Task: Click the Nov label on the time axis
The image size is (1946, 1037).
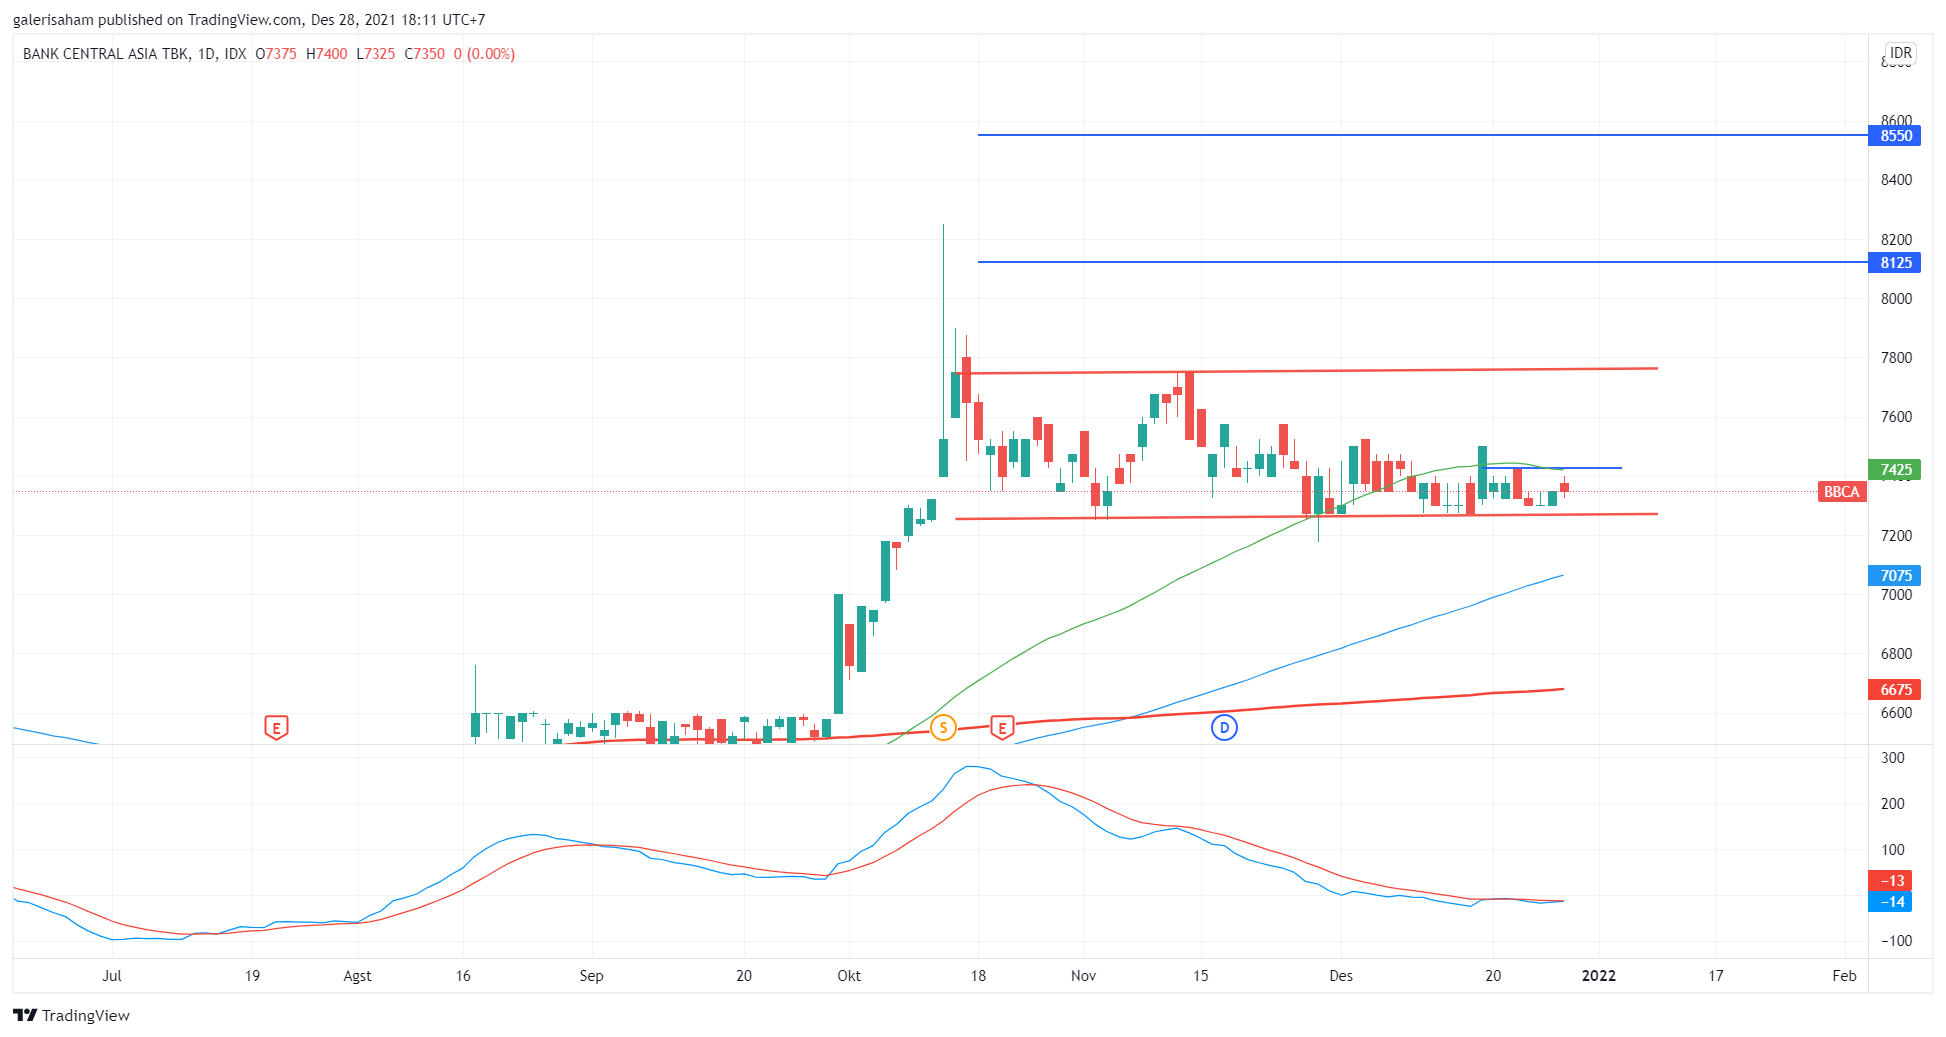Action: tap(1083, 976)
